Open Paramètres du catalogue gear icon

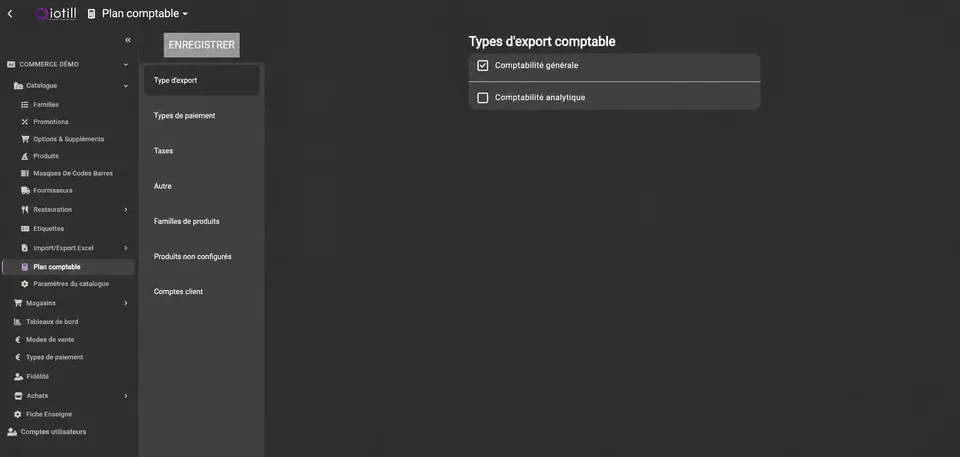25,284
